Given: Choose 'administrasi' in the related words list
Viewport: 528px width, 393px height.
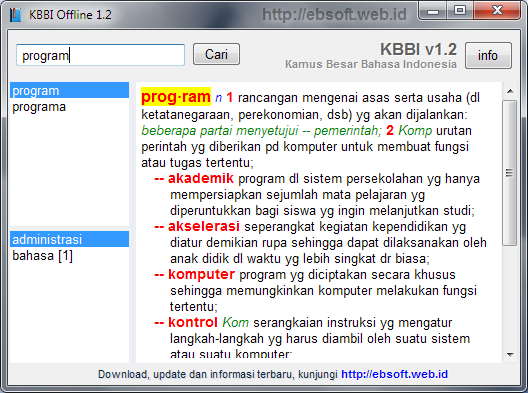Looking at the screenshot, I should [69, 239].
